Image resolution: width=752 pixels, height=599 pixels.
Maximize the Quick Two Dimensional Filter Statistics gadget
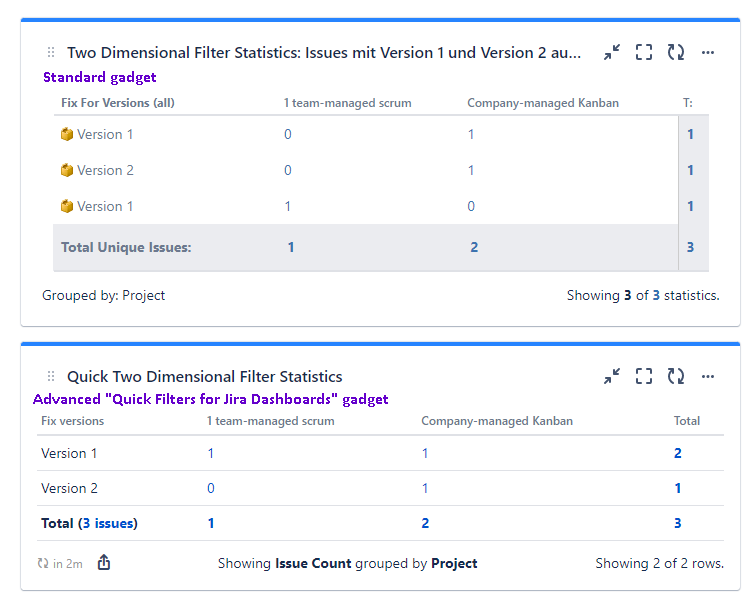(x=644, y=376)
